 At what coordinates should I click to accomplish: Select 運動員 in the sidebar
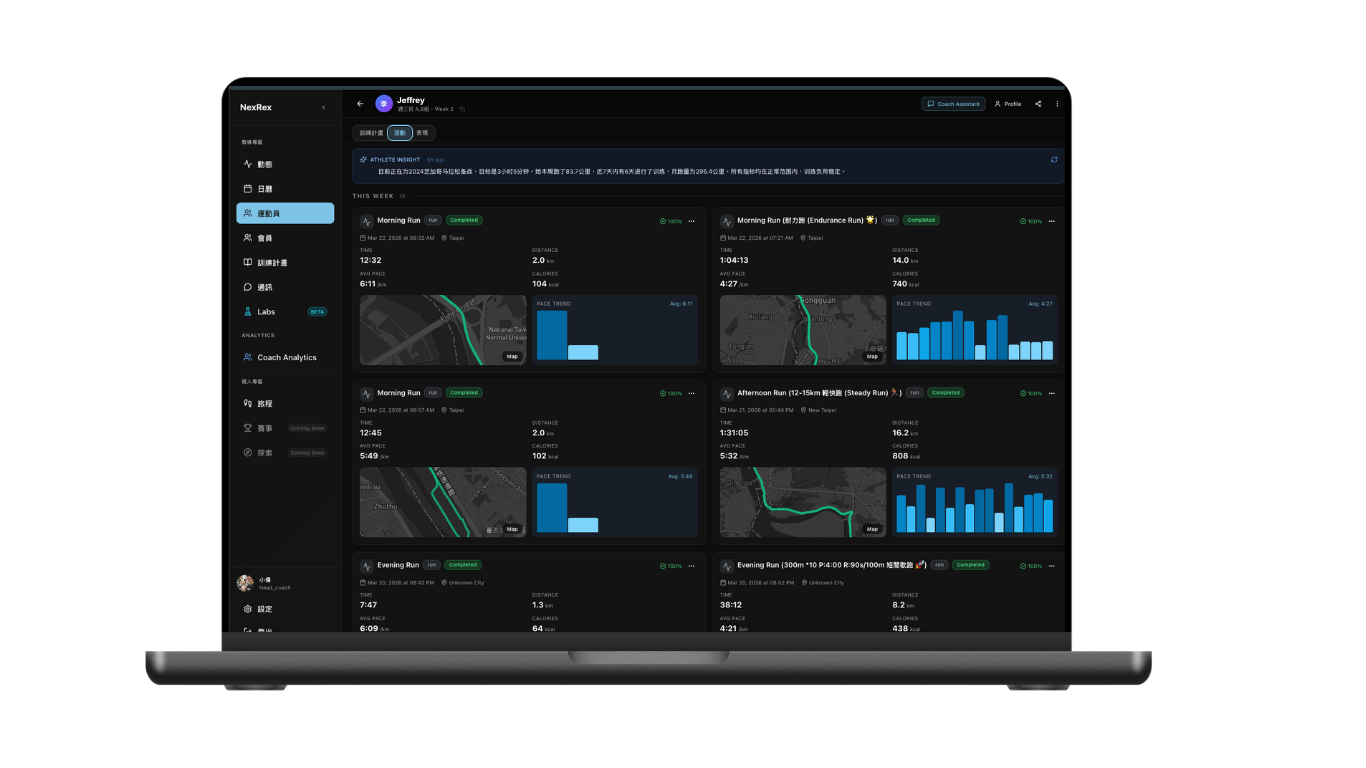tap(285, 213)
